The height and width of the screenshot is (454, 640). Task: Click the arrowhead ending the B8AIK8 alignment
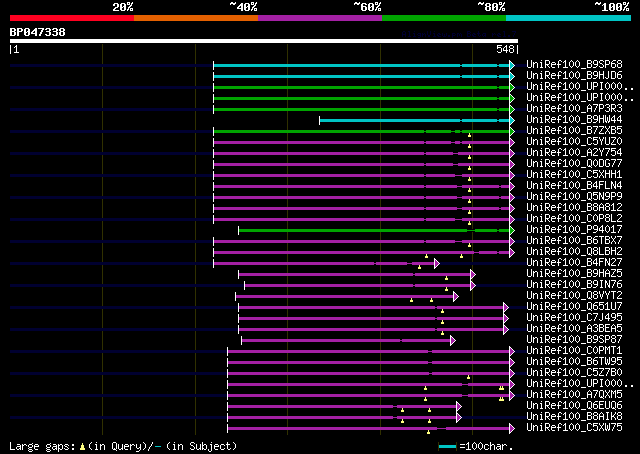tap(459, 418)
